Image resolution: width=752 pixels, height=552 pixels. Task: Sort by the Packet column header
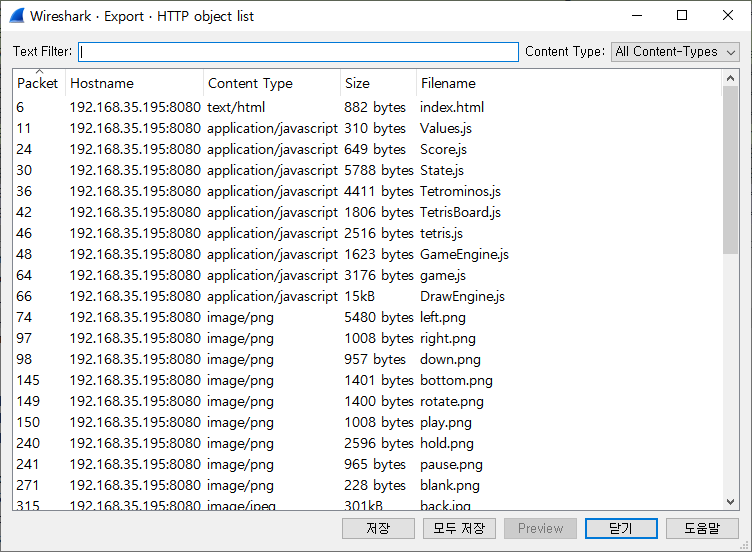pyautogui.click(x=37, y=83)
